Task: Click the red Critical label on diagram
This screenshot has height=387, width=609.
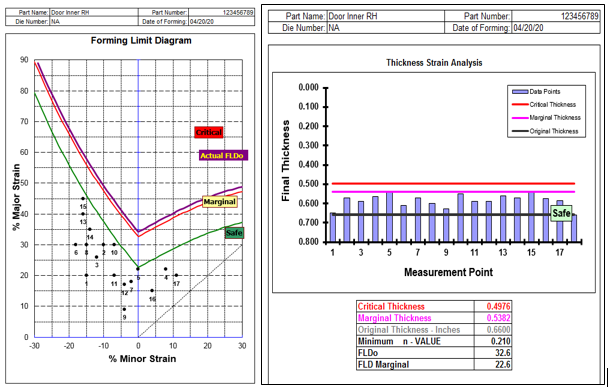Action: coord(209,132)
